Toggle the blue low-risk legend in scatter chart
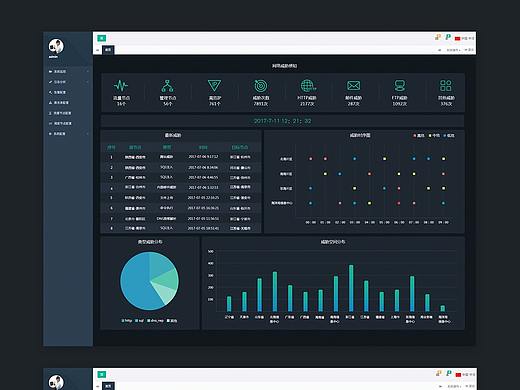 click(x=449, y=135)
